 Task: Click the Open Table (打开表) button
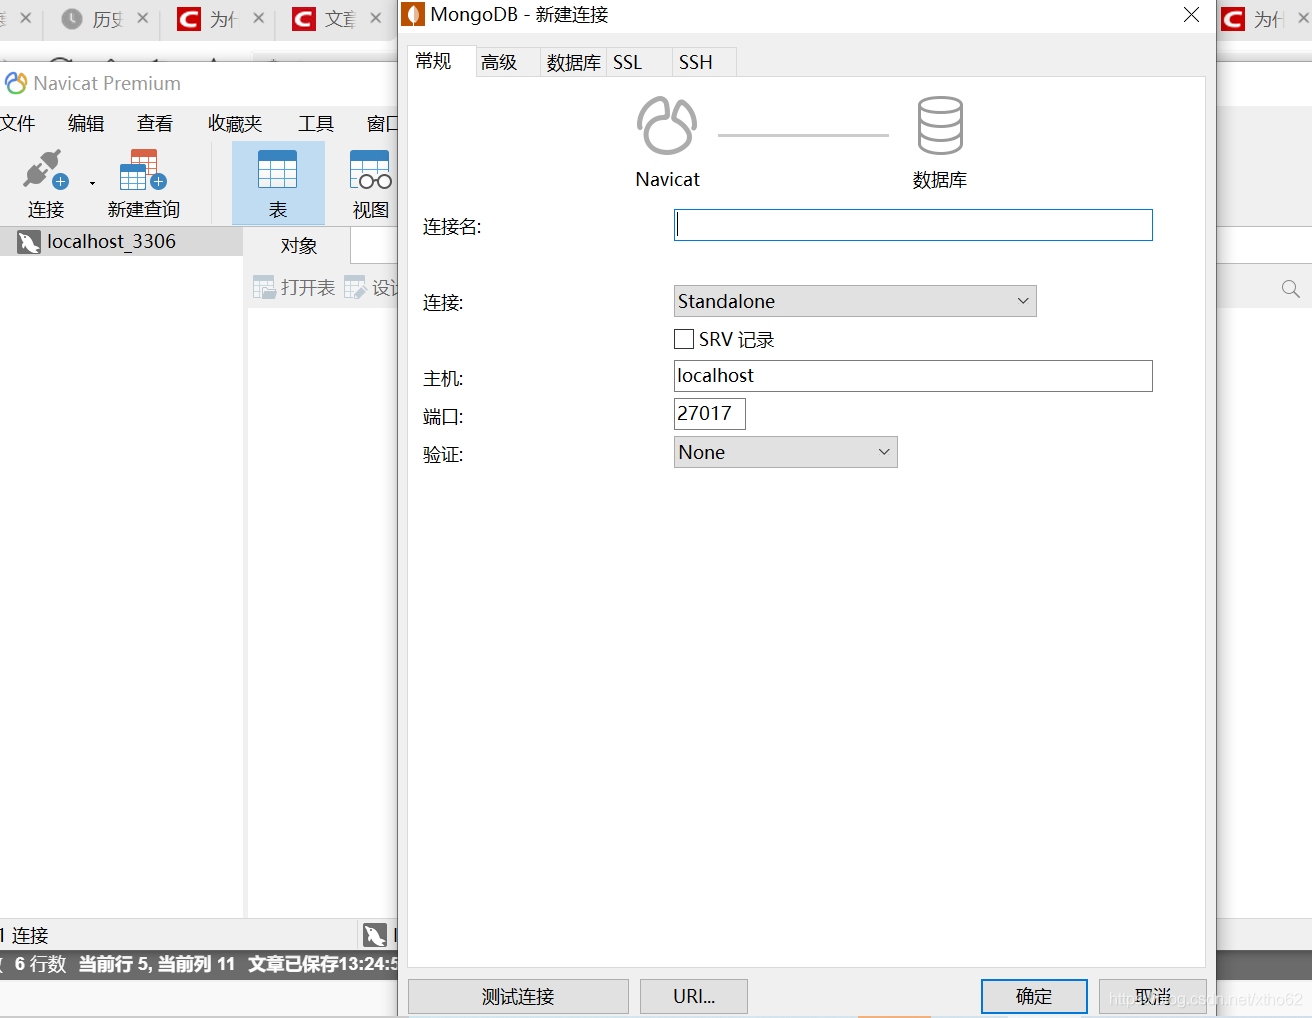294,288
